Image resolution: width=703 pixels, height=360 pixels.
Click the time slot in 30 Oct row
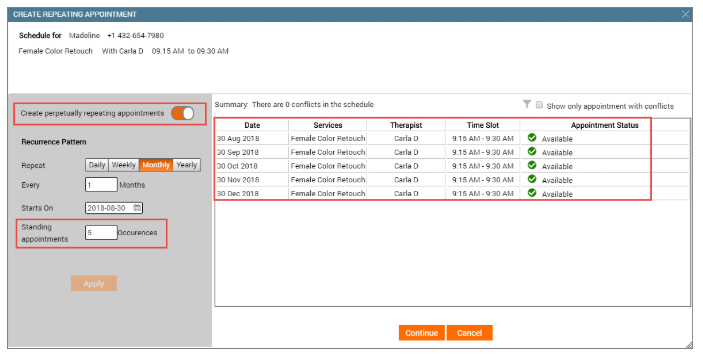(x=483, y=166)
